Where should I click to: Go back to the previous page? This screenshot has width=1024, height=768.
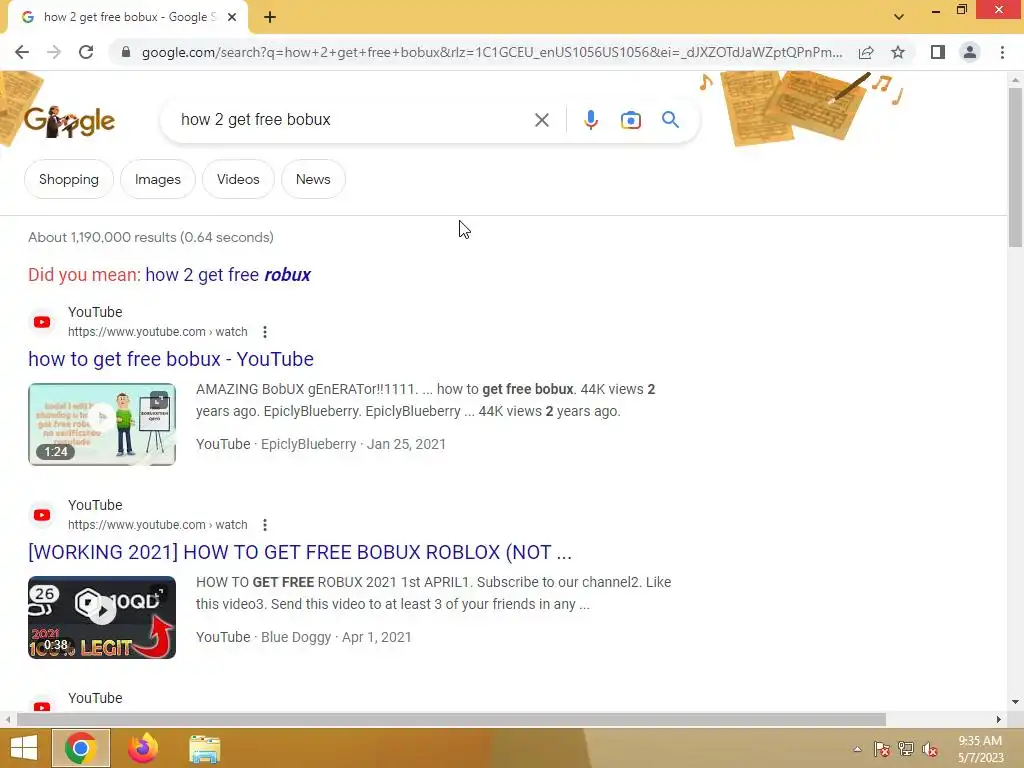22,52
